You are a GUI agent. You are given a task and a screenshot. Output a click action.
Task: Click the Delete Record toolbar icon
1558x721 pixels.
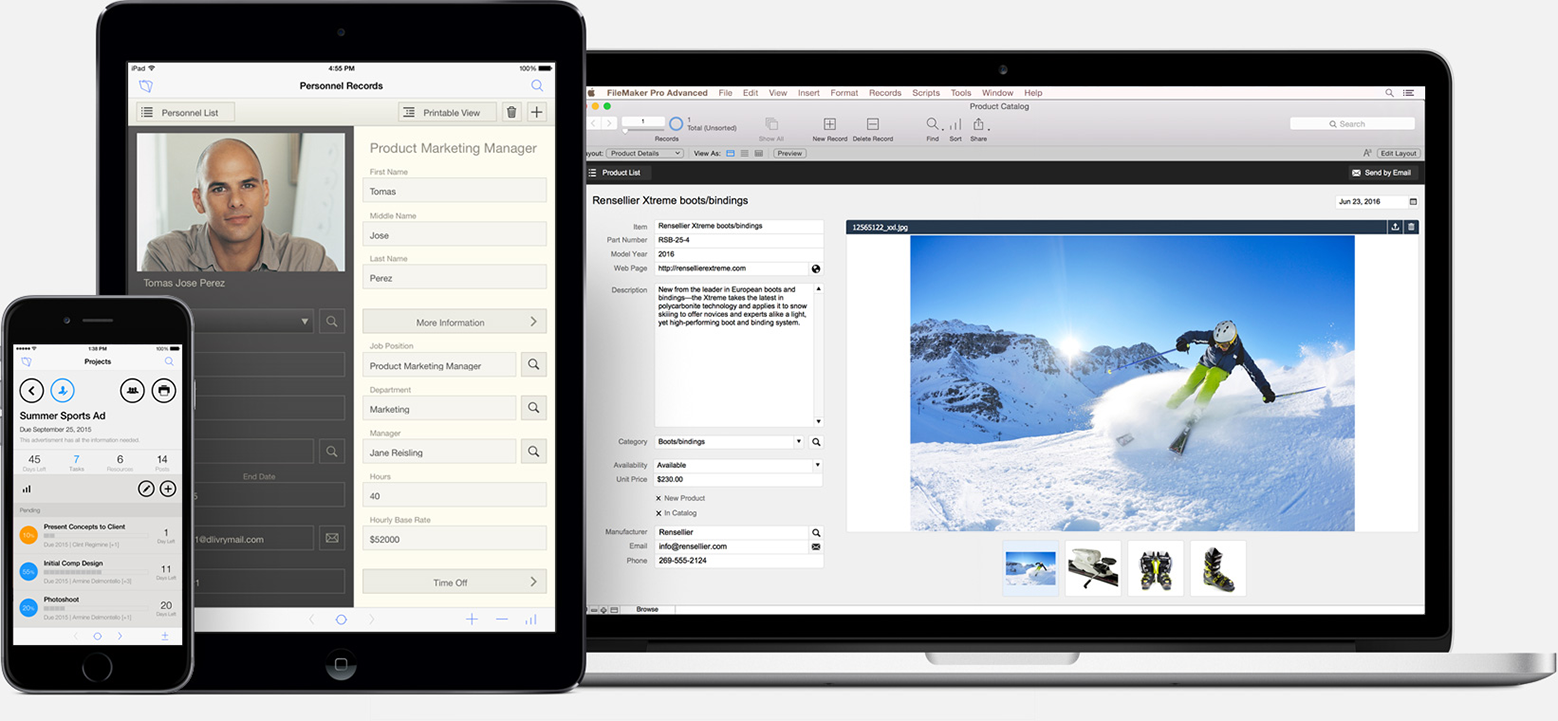[x=872, y=125]
